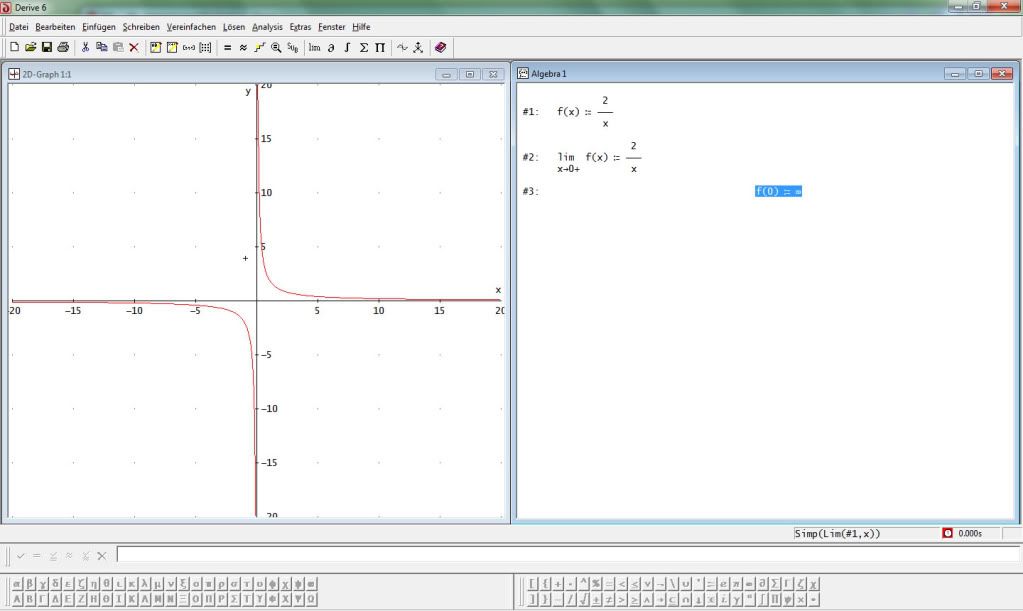The image size is (1023, 611).
Task: Click the Approximate (≈) toolbar icon
Action: [x=243, y=47]
